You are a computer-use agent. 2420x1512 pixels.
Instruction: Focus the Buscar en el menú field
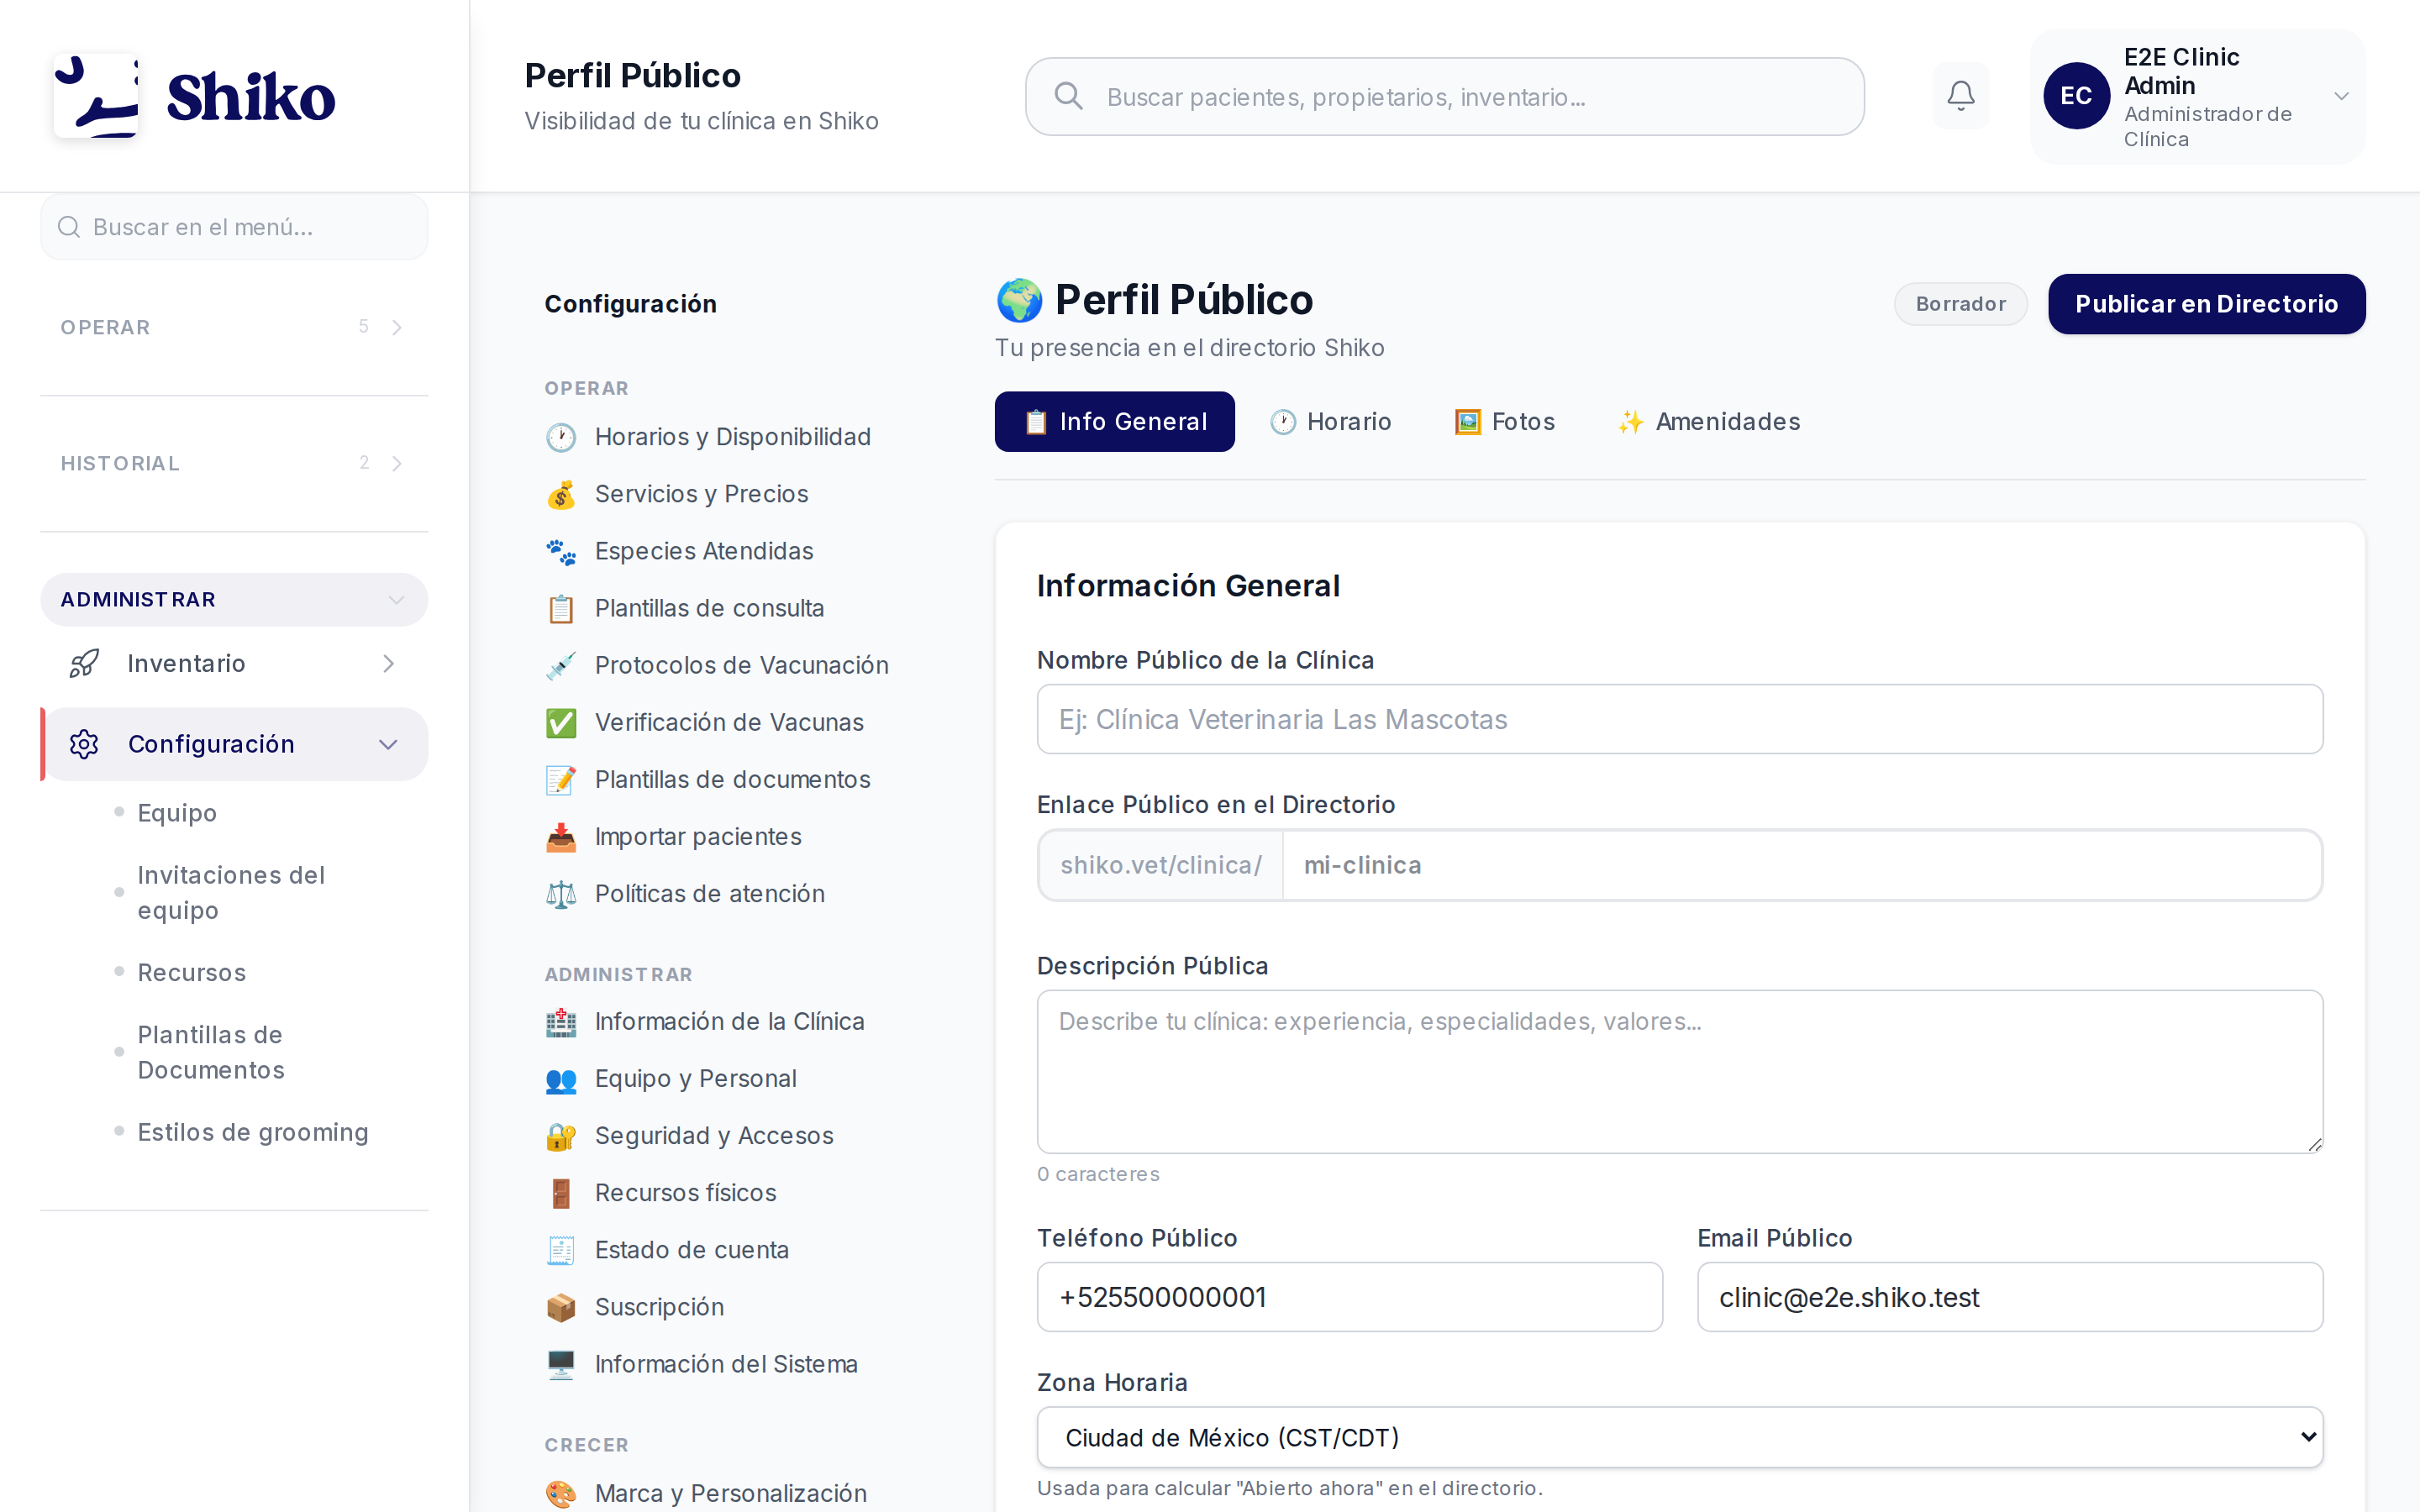click(234, 227)
